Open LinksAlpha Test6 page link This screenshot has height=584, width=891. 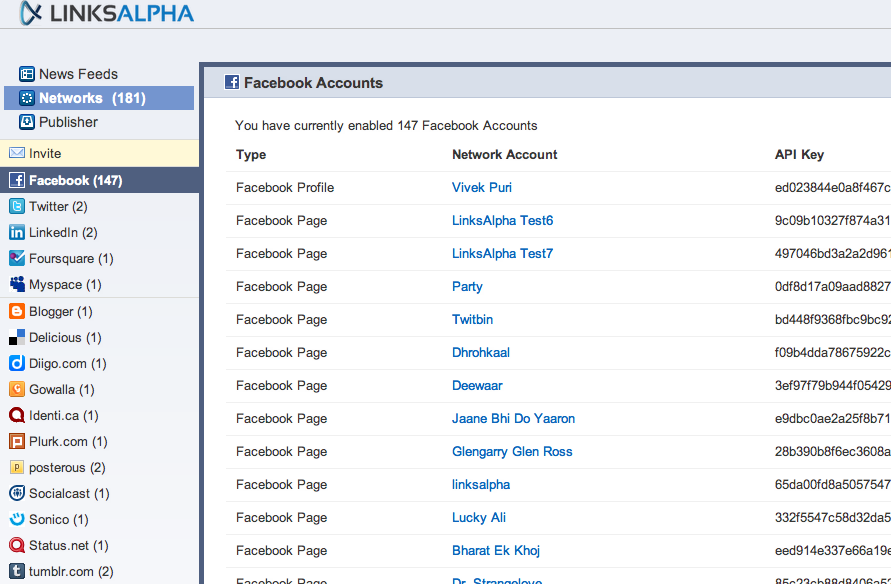click(x=502, y=220)
